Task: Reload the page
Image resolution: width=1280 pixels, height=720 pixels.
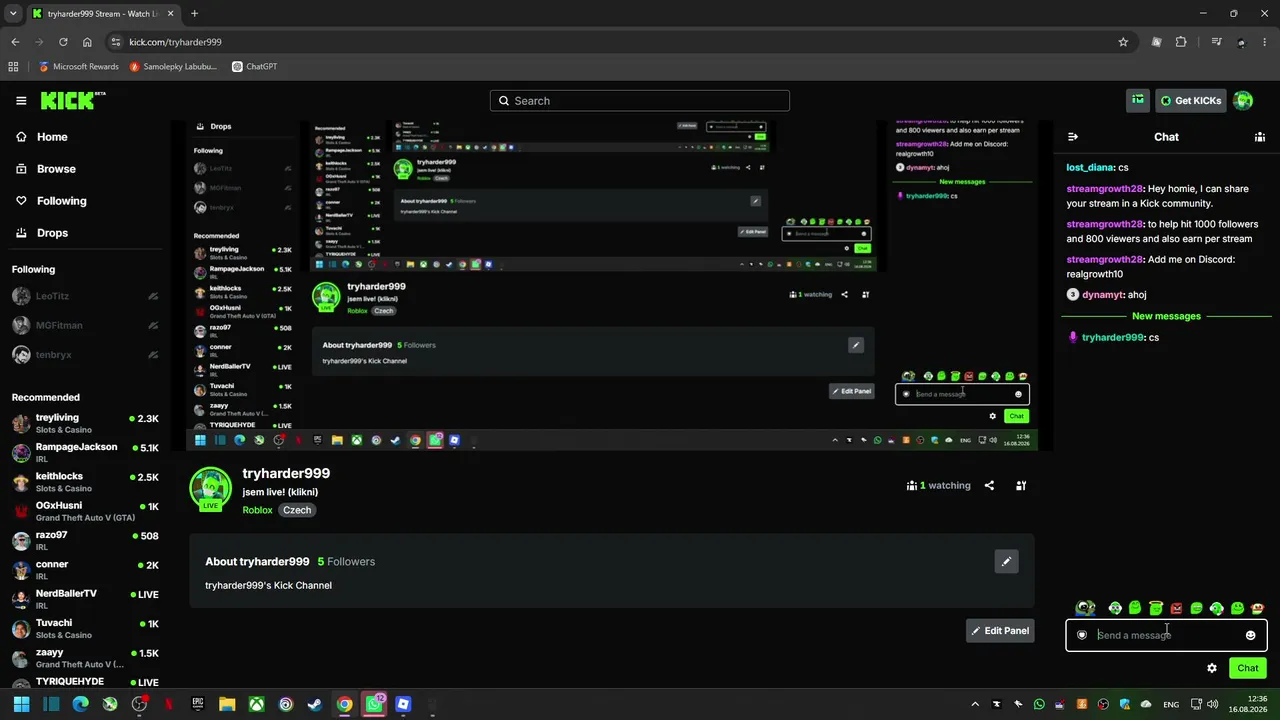Action: coord(63,42)
